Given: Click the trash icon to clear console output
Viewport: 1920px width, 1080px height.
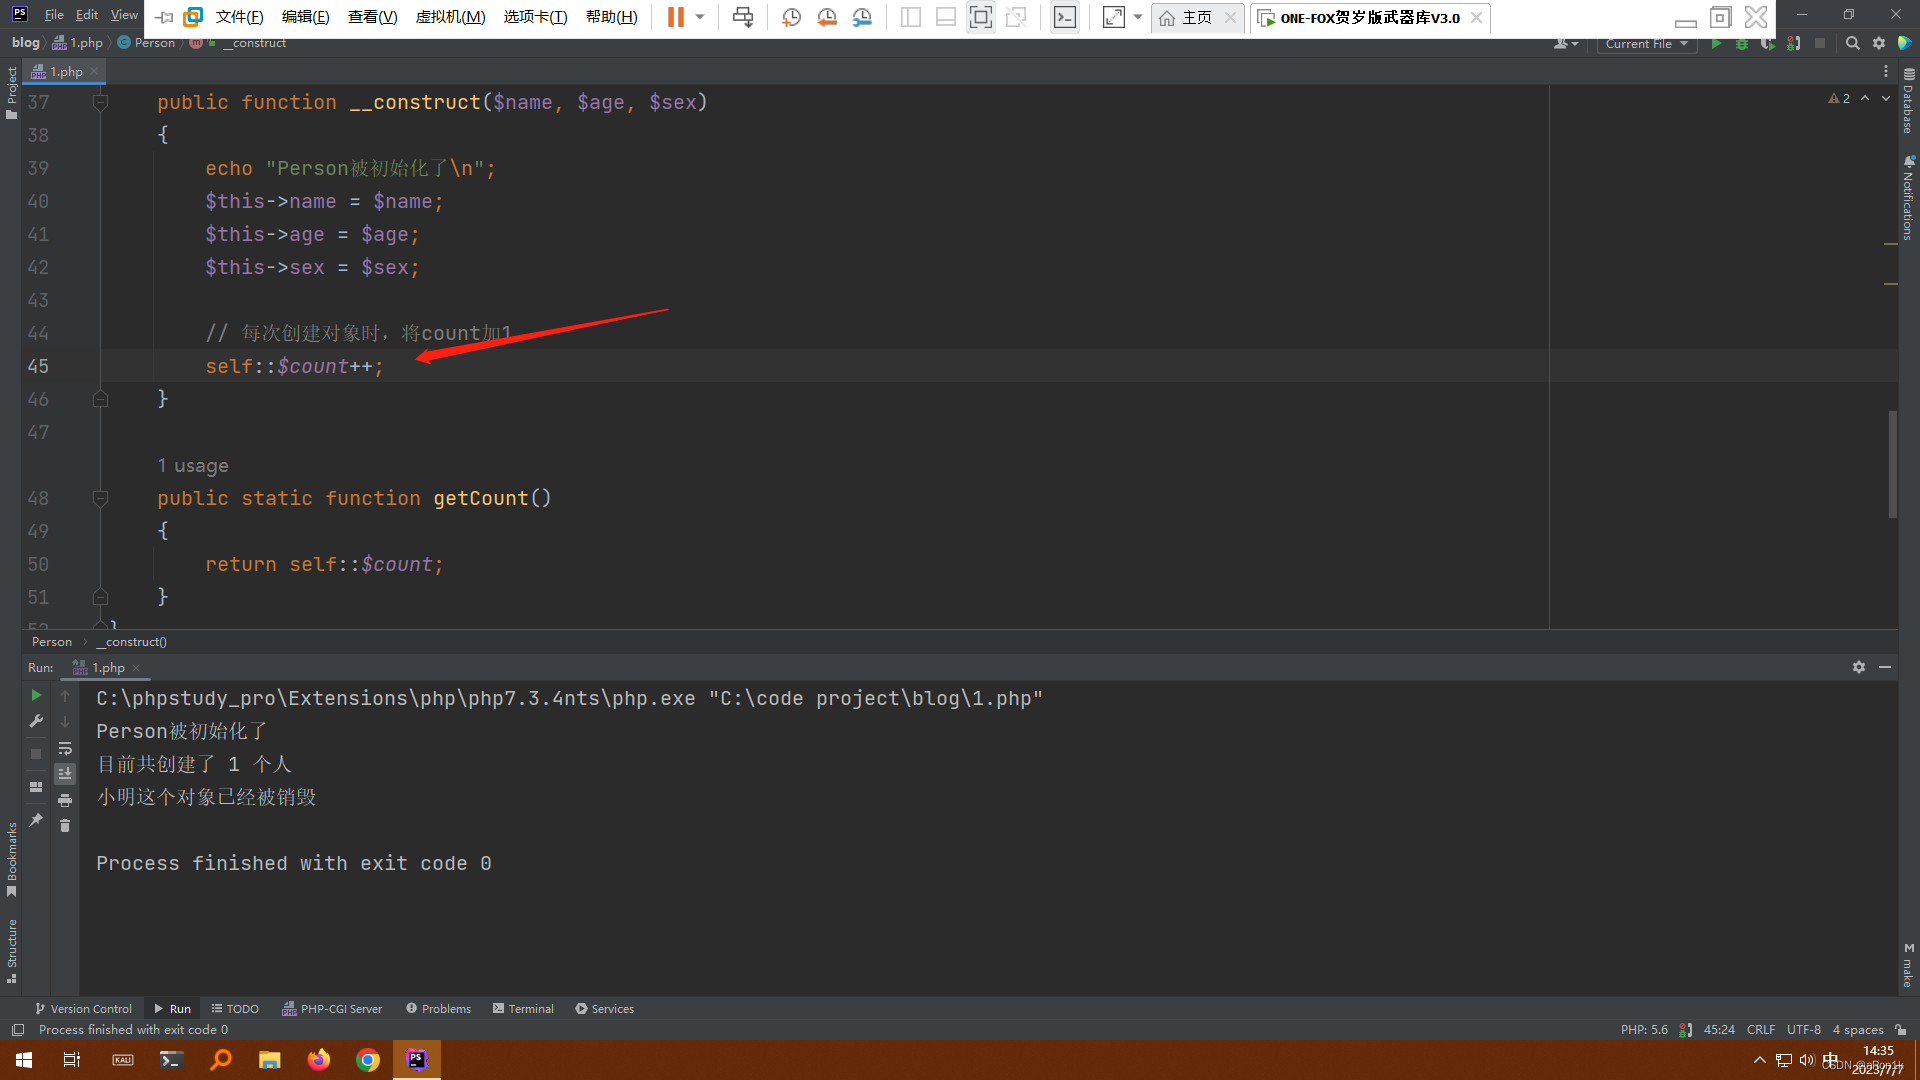Looking at the screenshot, I should pos(65,826).
